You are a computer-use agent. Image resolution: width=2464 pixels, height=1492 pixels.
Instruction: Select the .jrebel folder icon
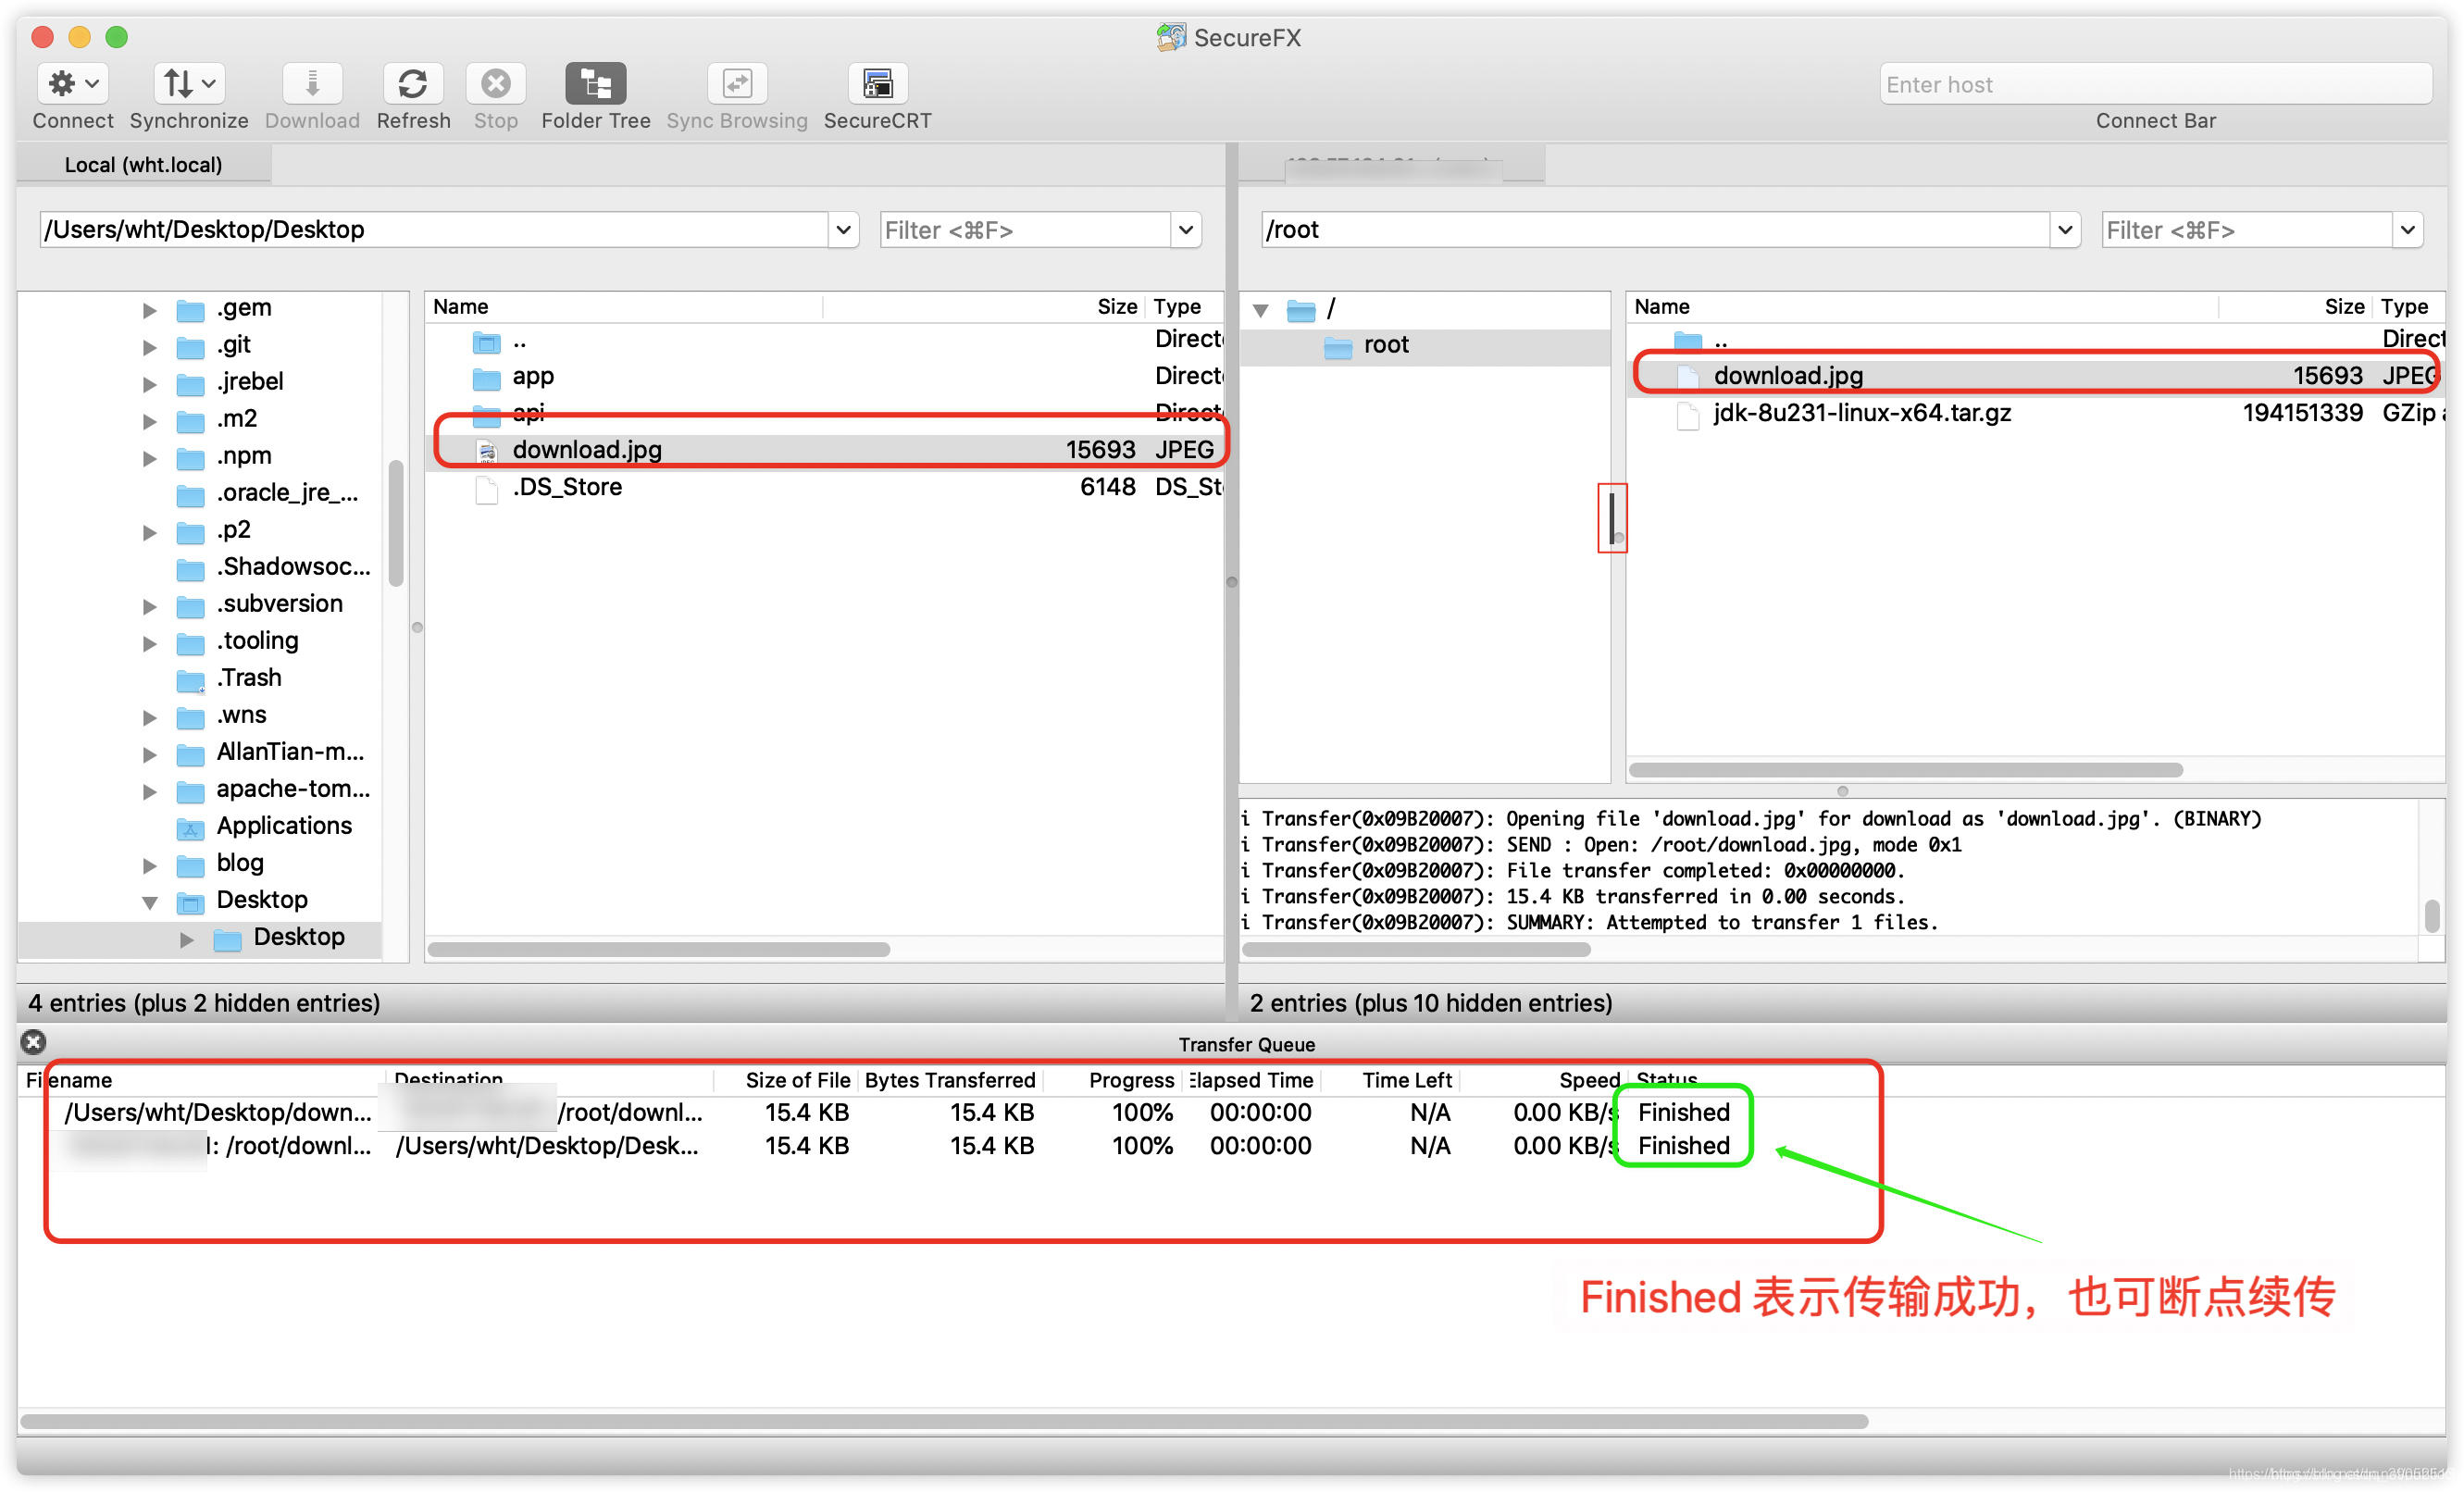pos(190,384)
